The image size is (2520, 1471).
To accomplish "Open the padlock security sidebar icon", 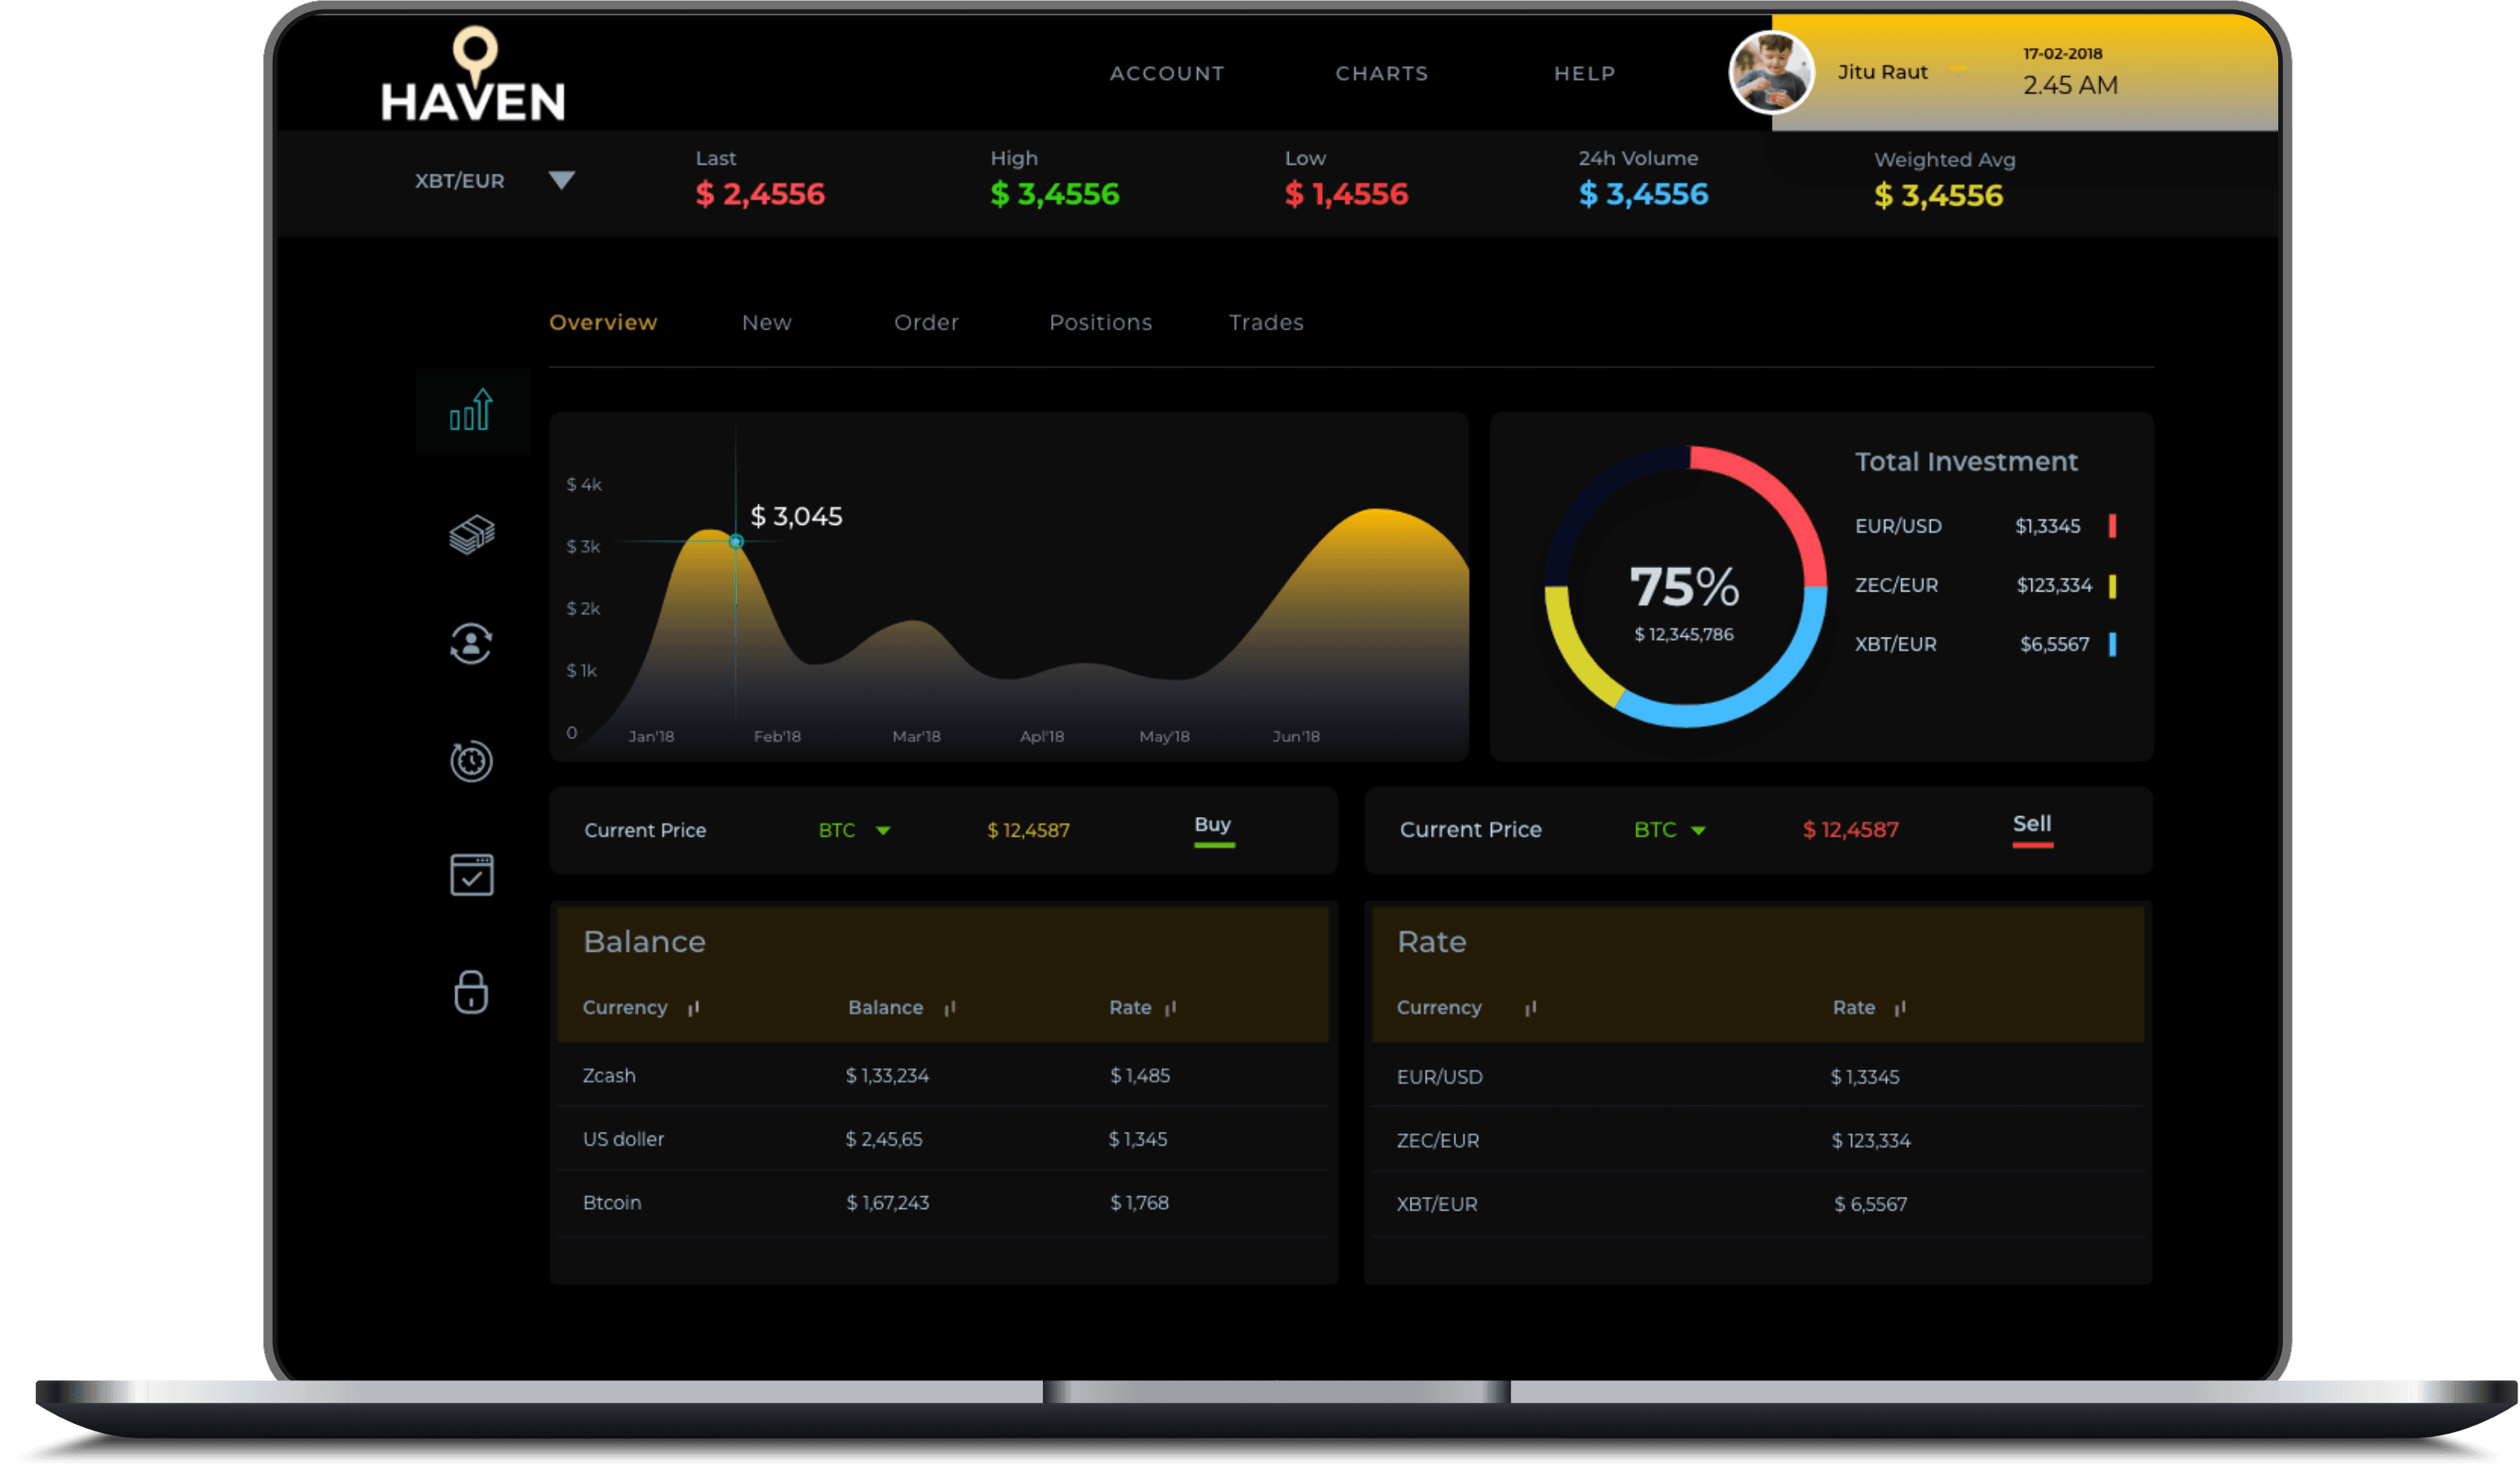I will [471, 994].
